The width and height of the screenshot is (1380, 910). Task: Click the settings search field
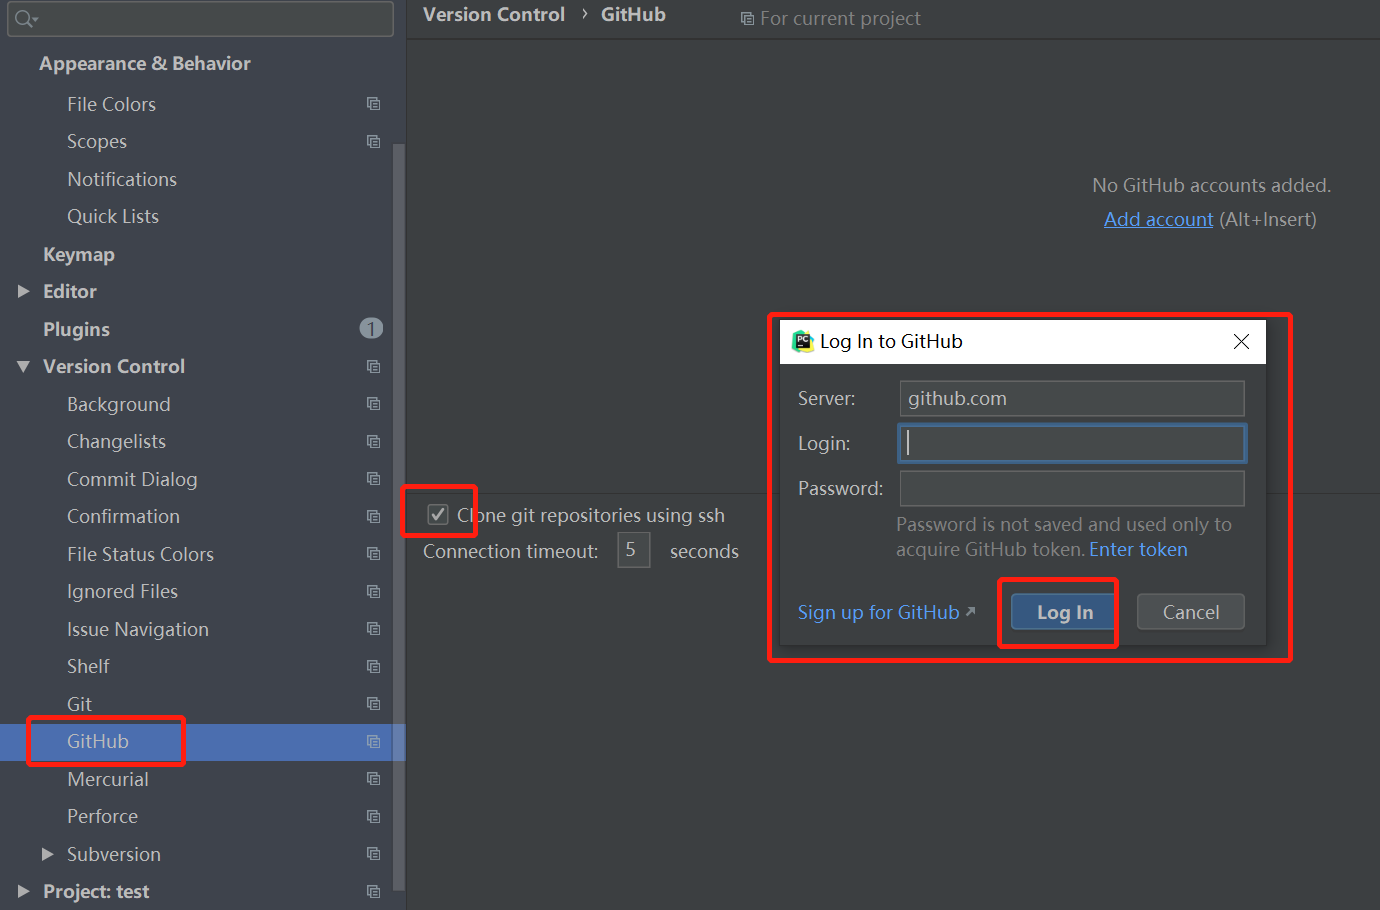[x=200, y=19]
